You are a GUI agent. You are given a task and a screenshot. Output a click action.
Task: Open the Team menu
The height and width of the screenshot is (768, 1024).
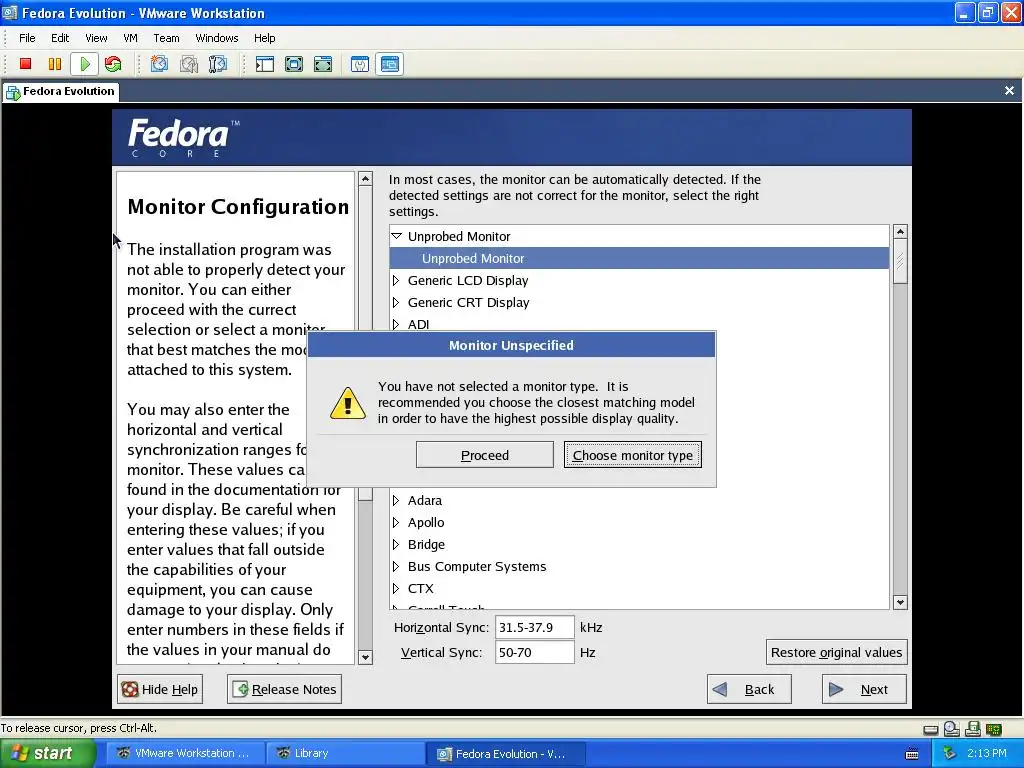point(167,38)
